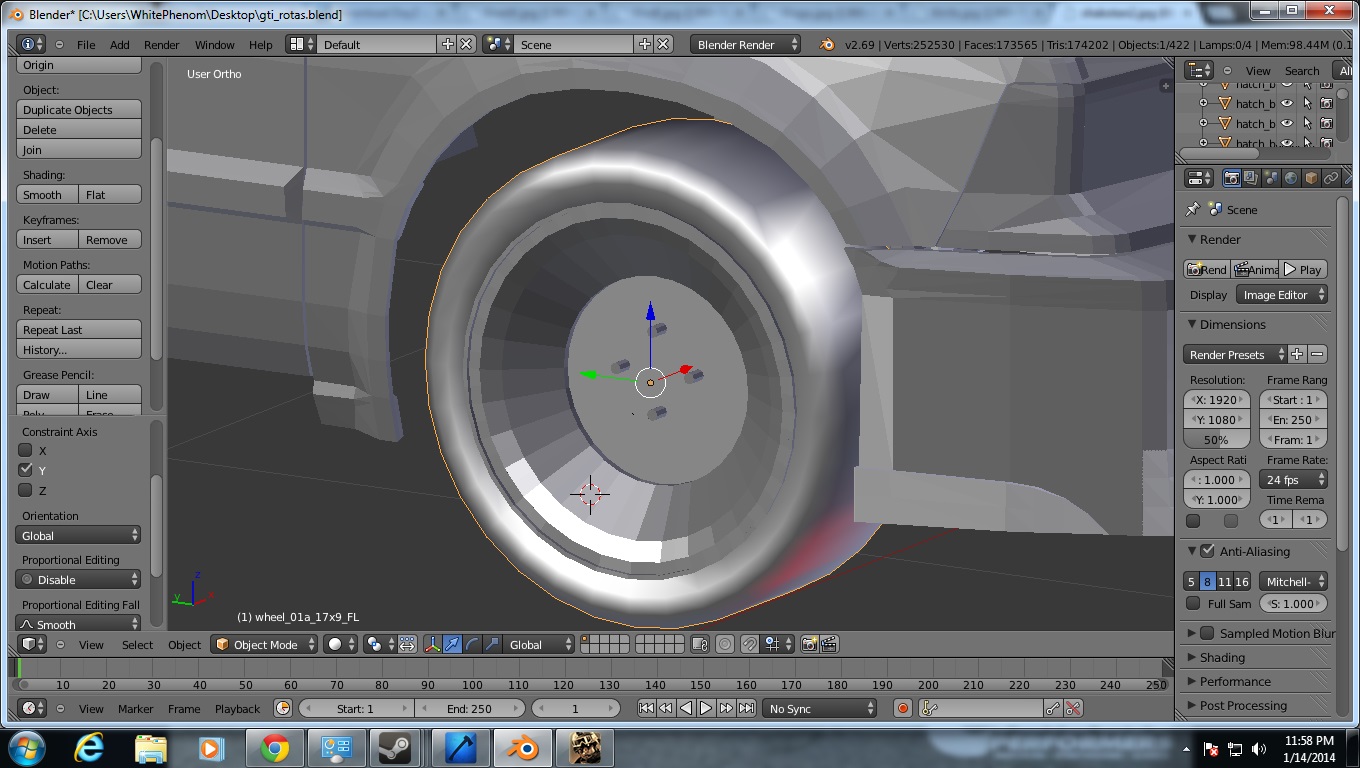Enable the Full Sample checkbox
Viewport: 1360px width, 768px height.
(x=1193, y=603)
